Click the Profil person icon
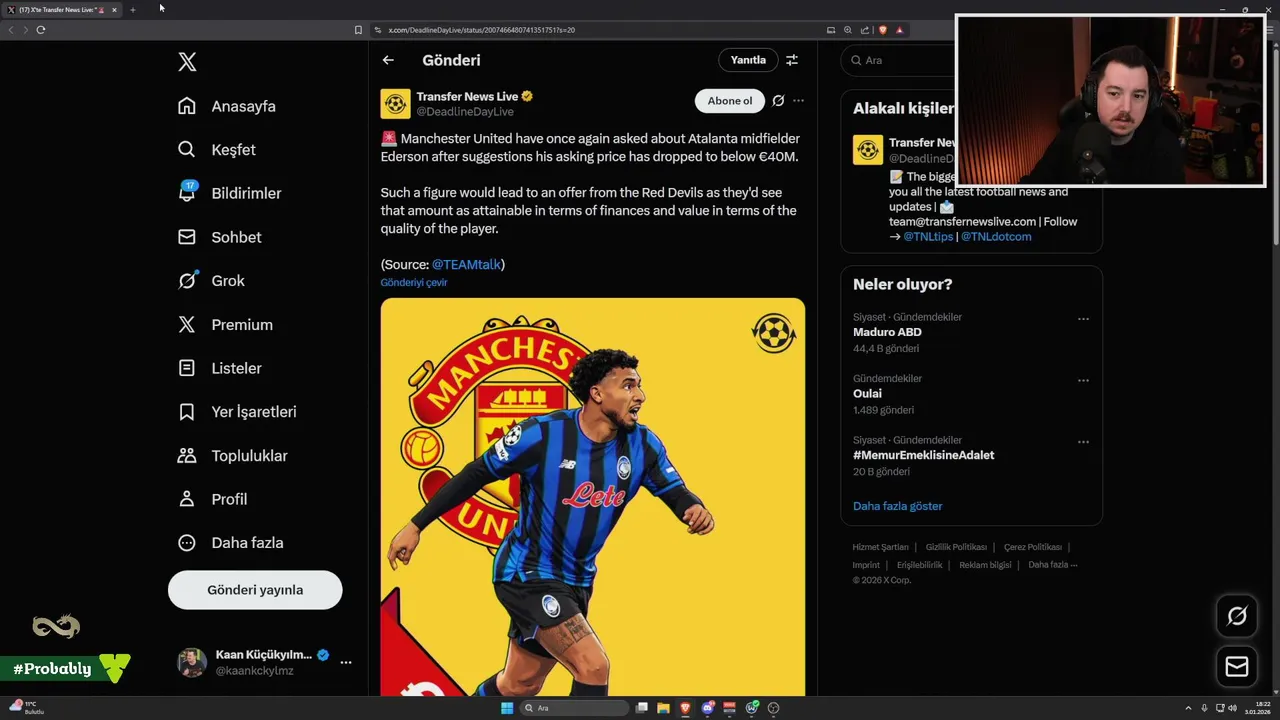Screen dimensions: 1280x720 pos(187,499)
